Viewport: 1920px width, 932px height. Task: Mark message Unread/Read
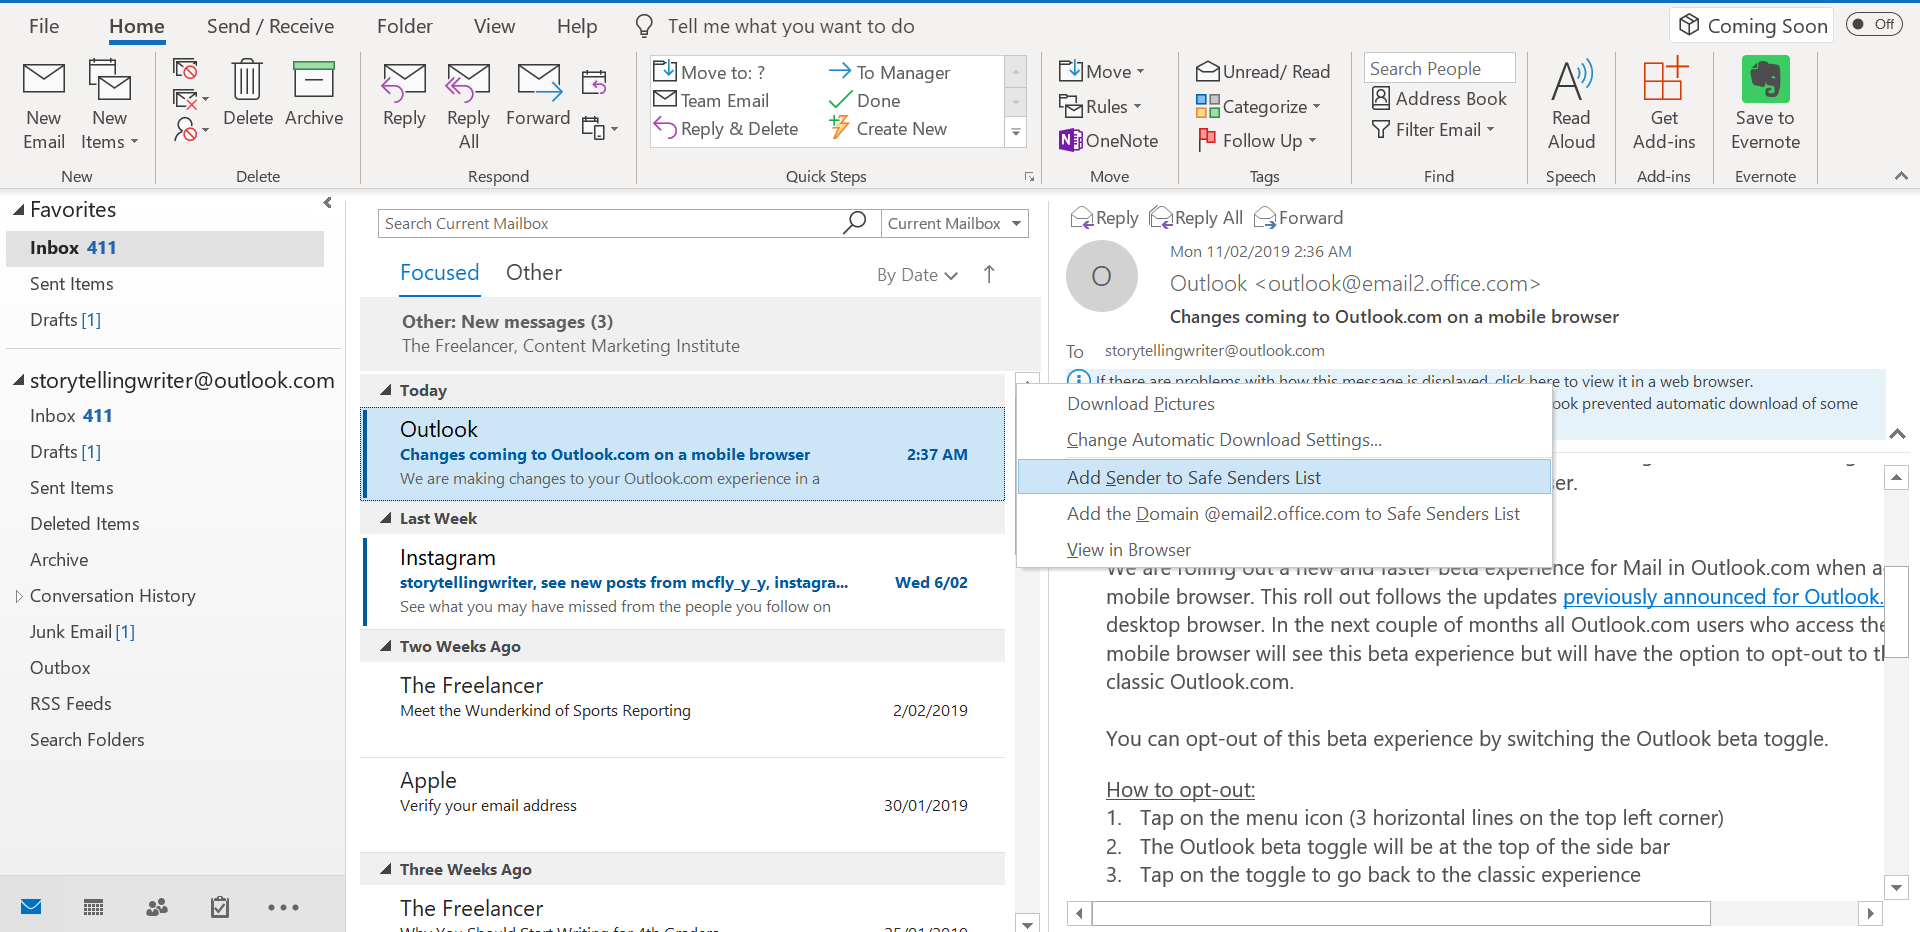1263,71
